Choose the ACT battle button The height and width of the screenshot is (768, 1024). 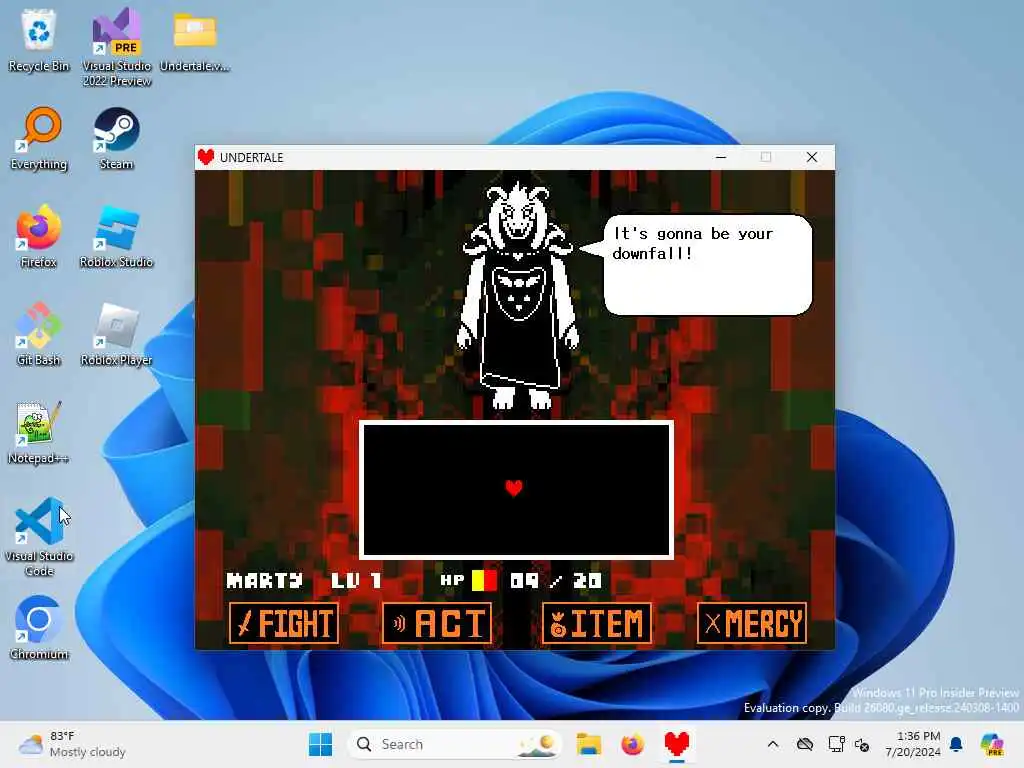point(437,623)
